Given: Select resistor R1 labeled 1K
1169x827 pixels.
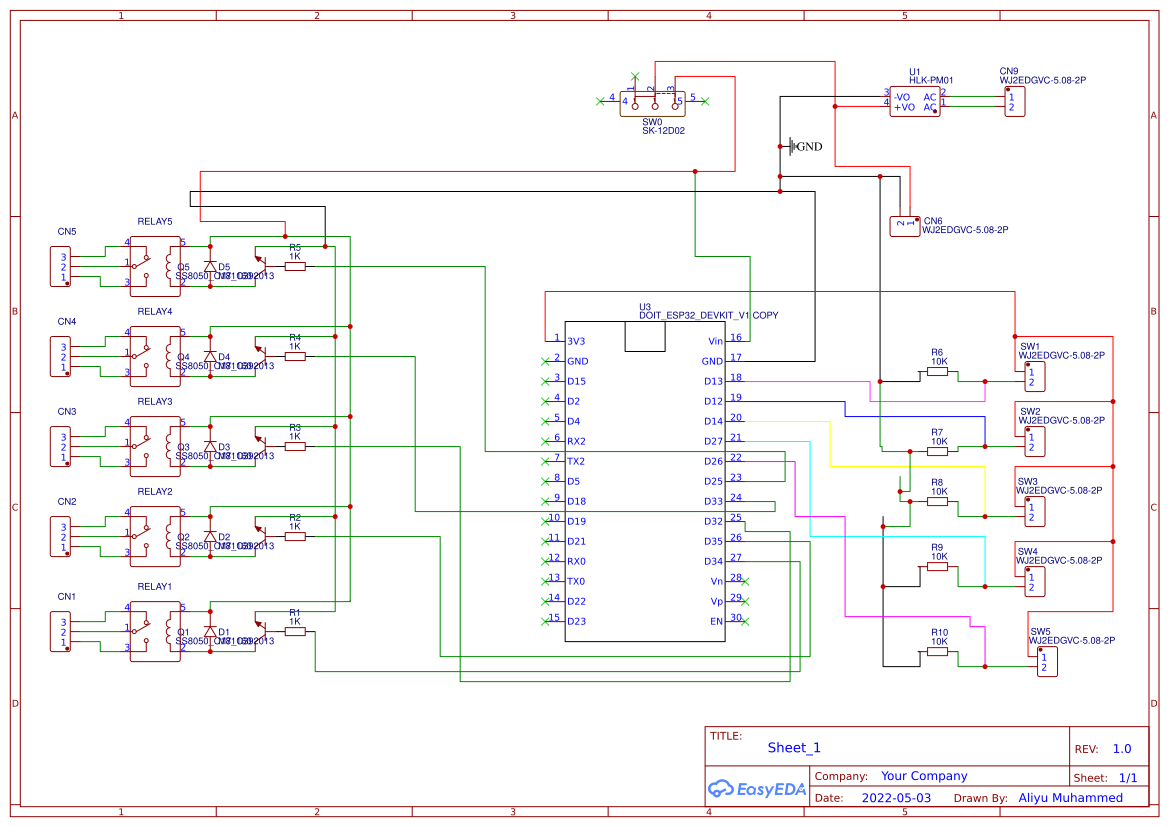Looking at the screenshot, I should [295, 629].
